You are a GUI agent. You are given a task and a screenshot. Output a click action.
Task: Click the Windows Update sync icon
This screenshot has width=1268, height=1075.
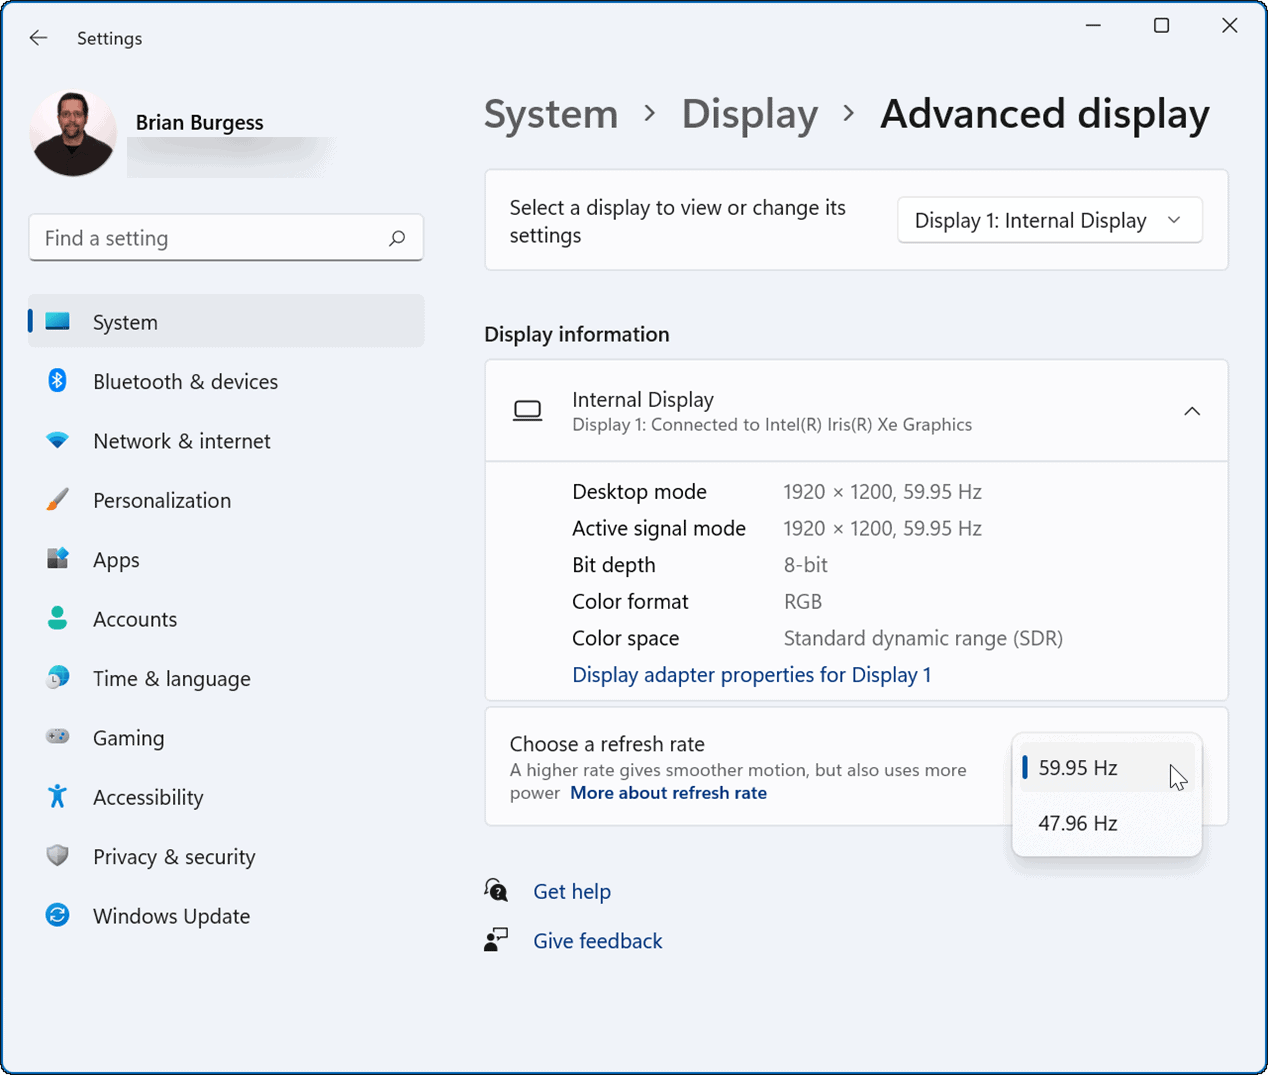[58, 915]
